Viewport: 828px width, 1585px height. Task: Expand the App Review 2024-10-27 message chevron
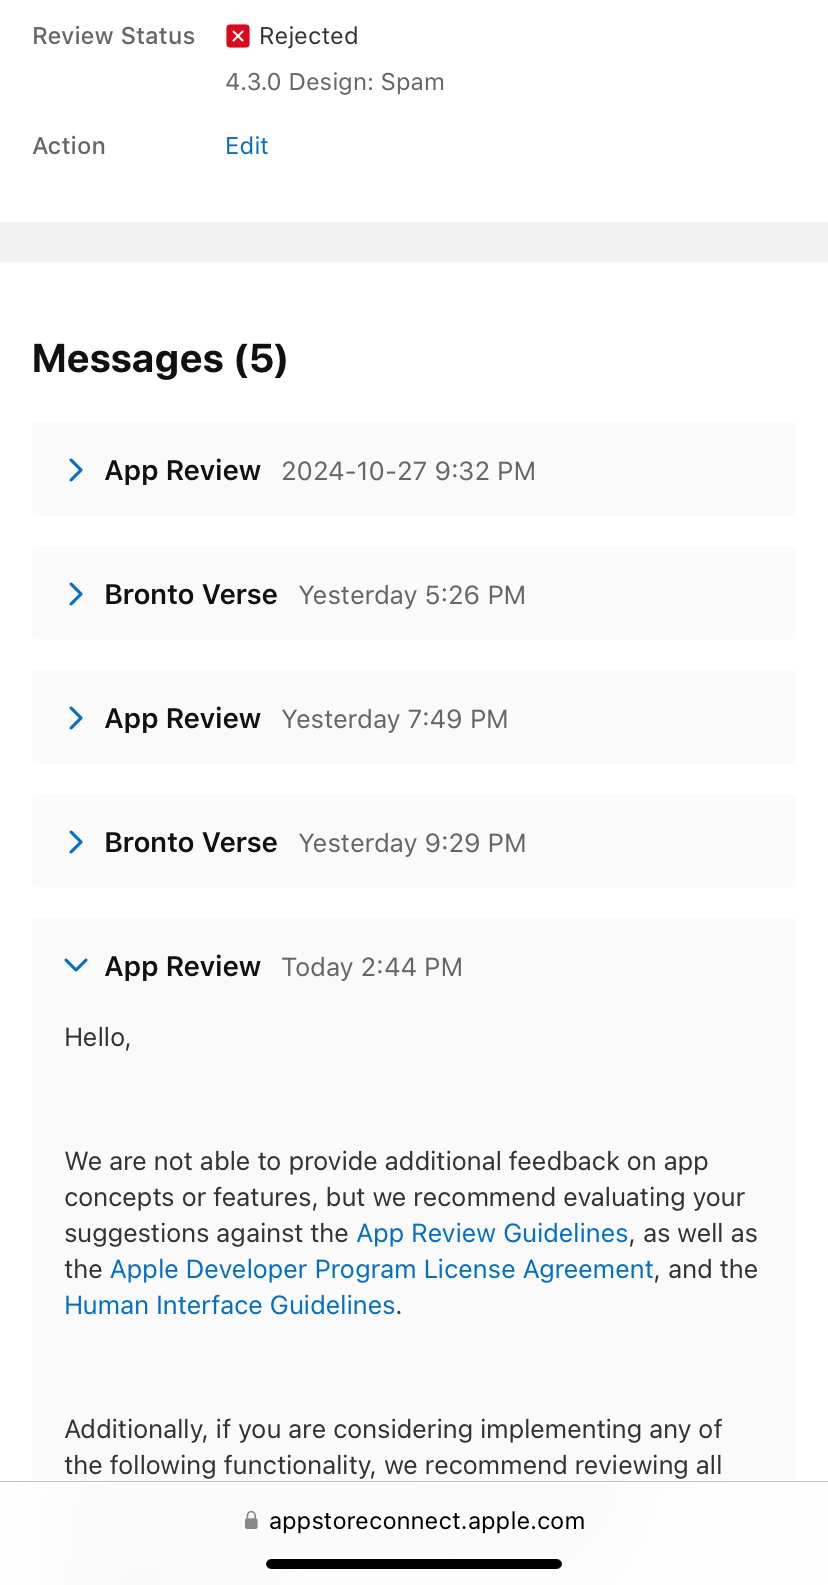click(x=76, y=470)
